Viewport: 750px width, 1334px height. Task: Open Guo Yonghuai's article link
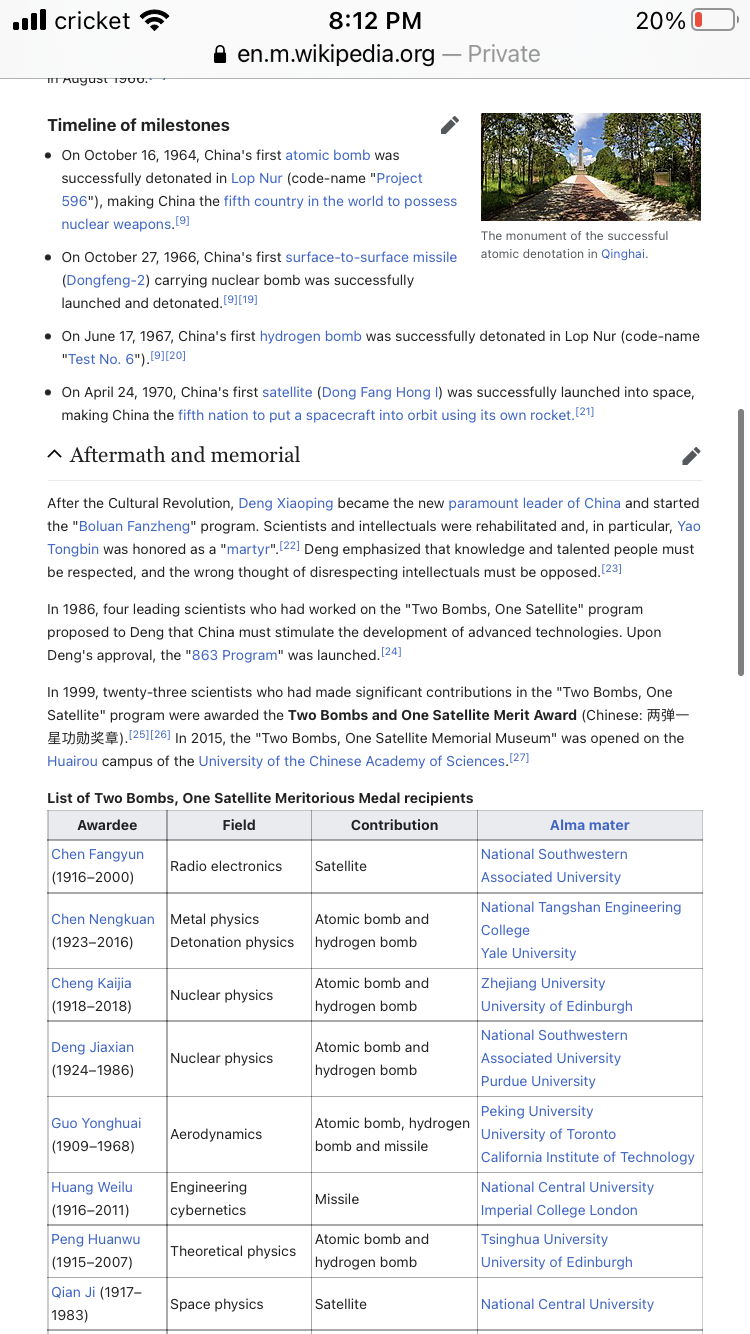[97, 1123]
